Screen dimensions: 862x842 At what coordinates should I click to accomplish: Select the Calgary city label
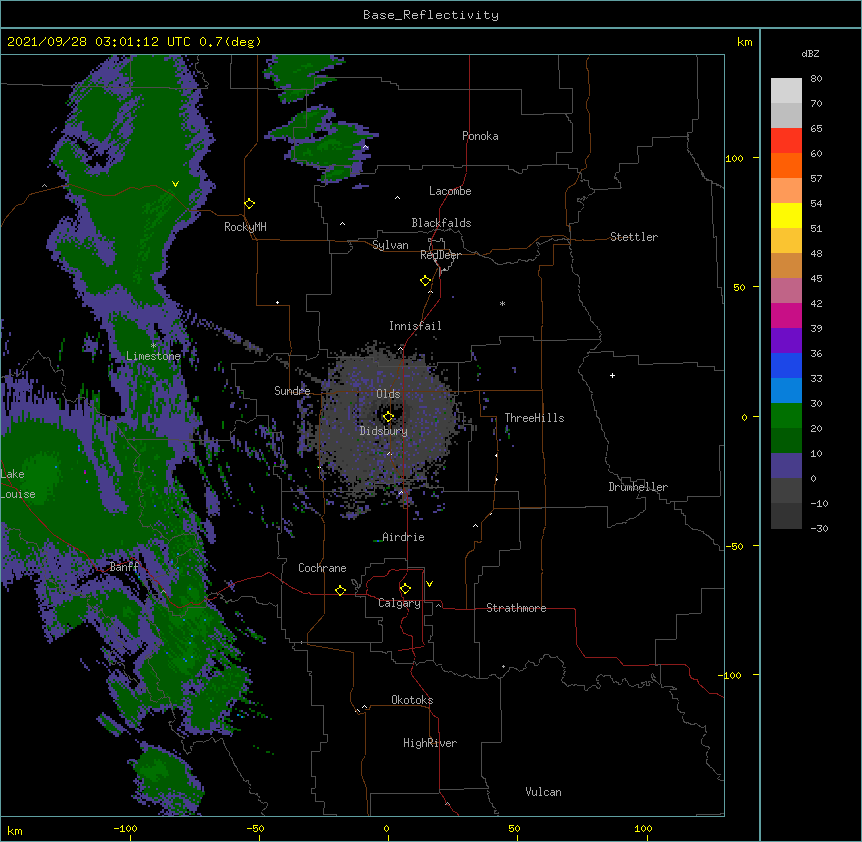pos(399,603)
